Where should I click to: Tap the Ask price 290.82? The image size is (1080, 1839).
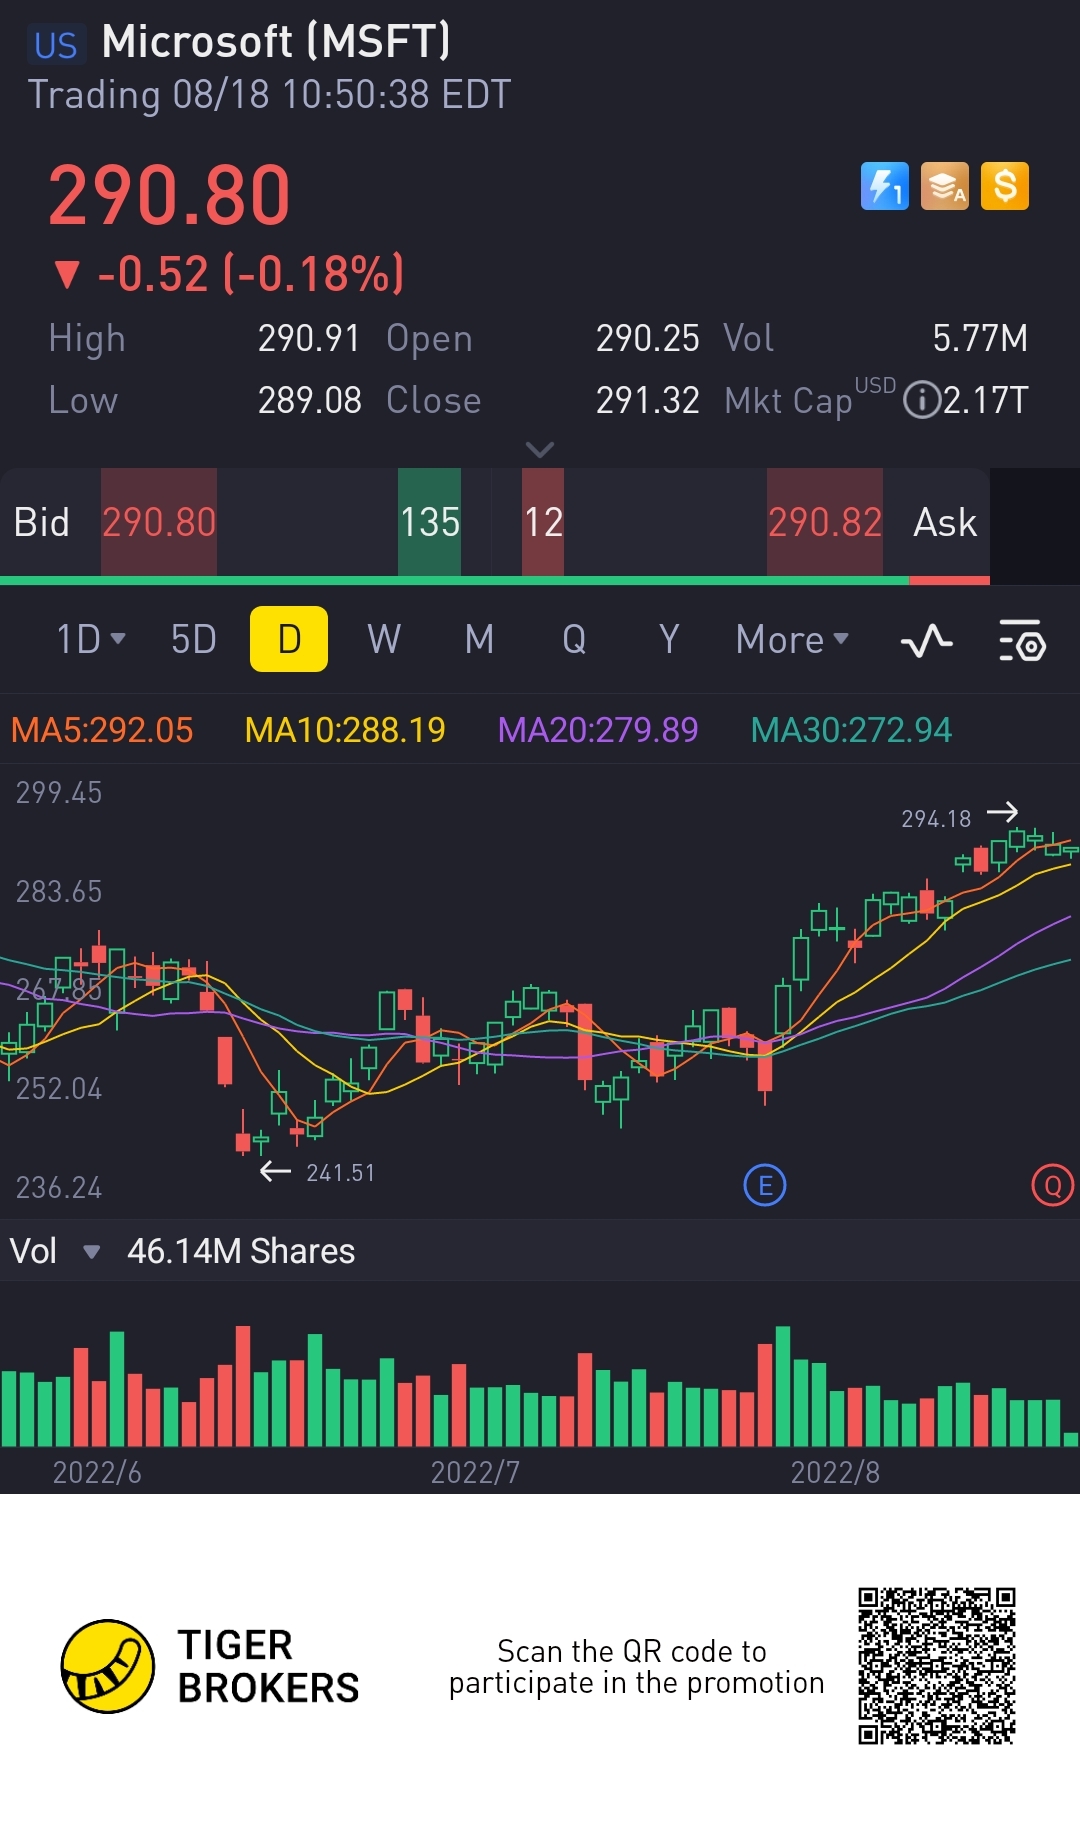825,522
